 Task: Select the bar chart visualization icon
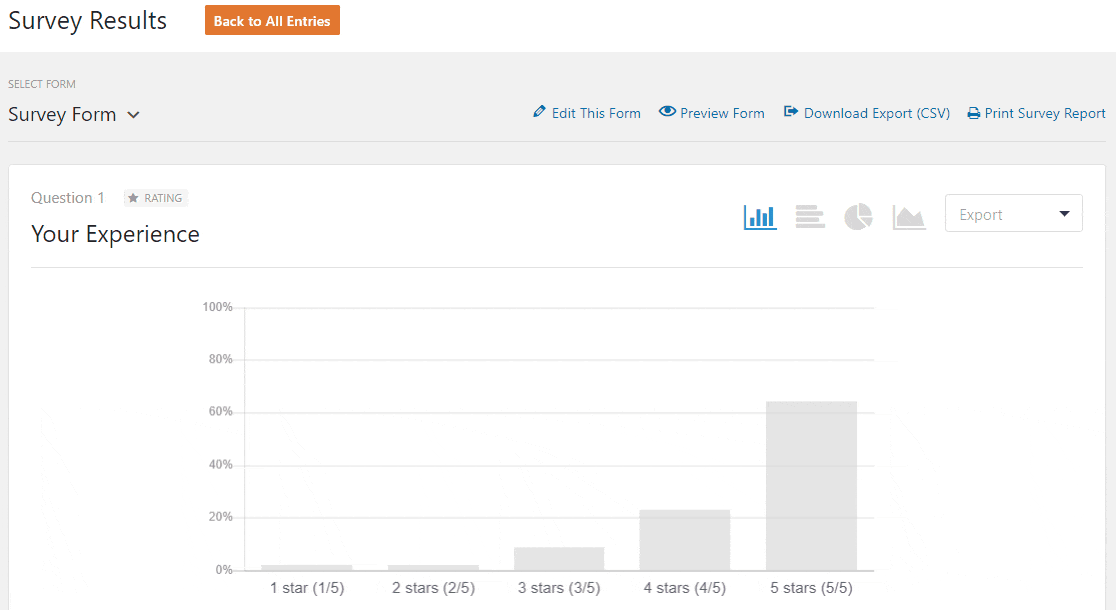760,216
